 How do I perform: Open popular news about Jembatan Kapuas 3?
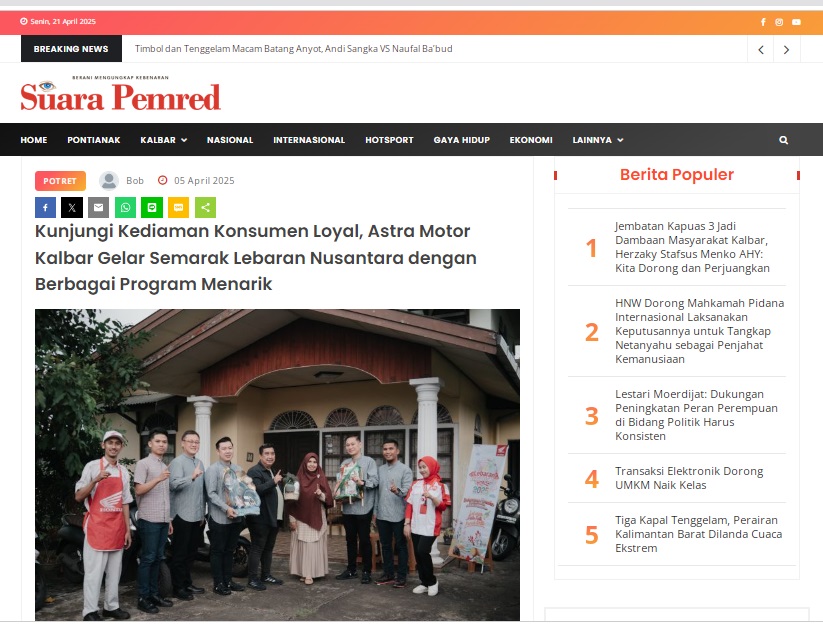692,247
